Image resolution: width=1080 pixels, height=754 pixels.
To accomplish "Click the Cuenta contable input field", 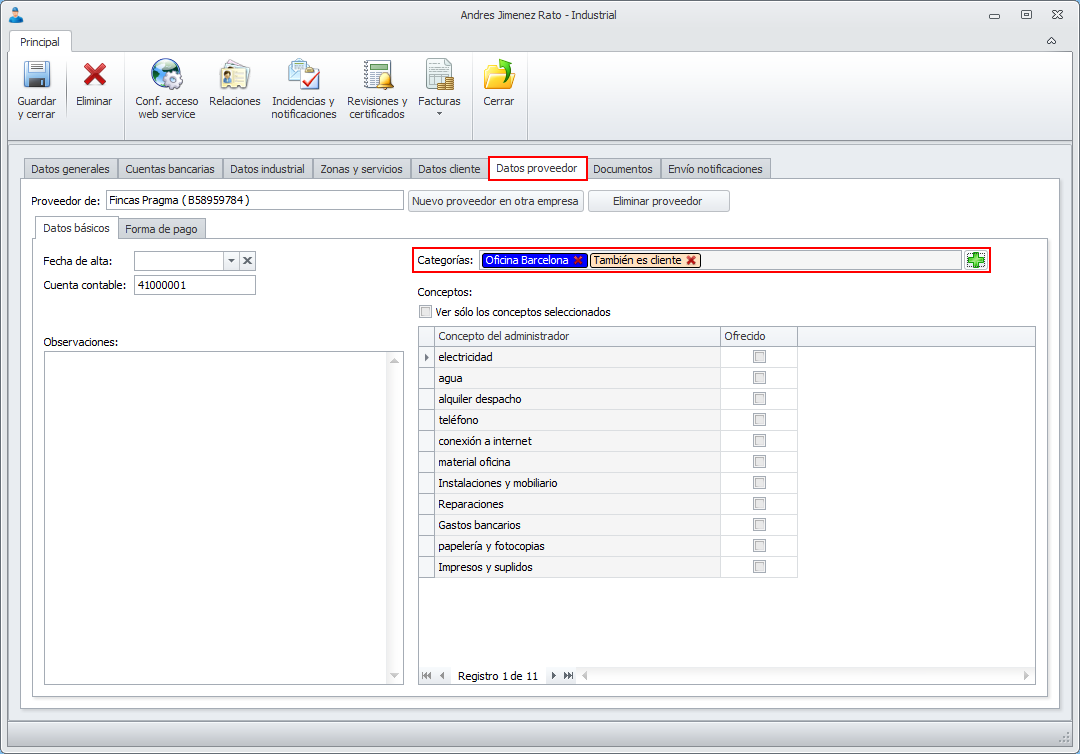I will point(194,285).
